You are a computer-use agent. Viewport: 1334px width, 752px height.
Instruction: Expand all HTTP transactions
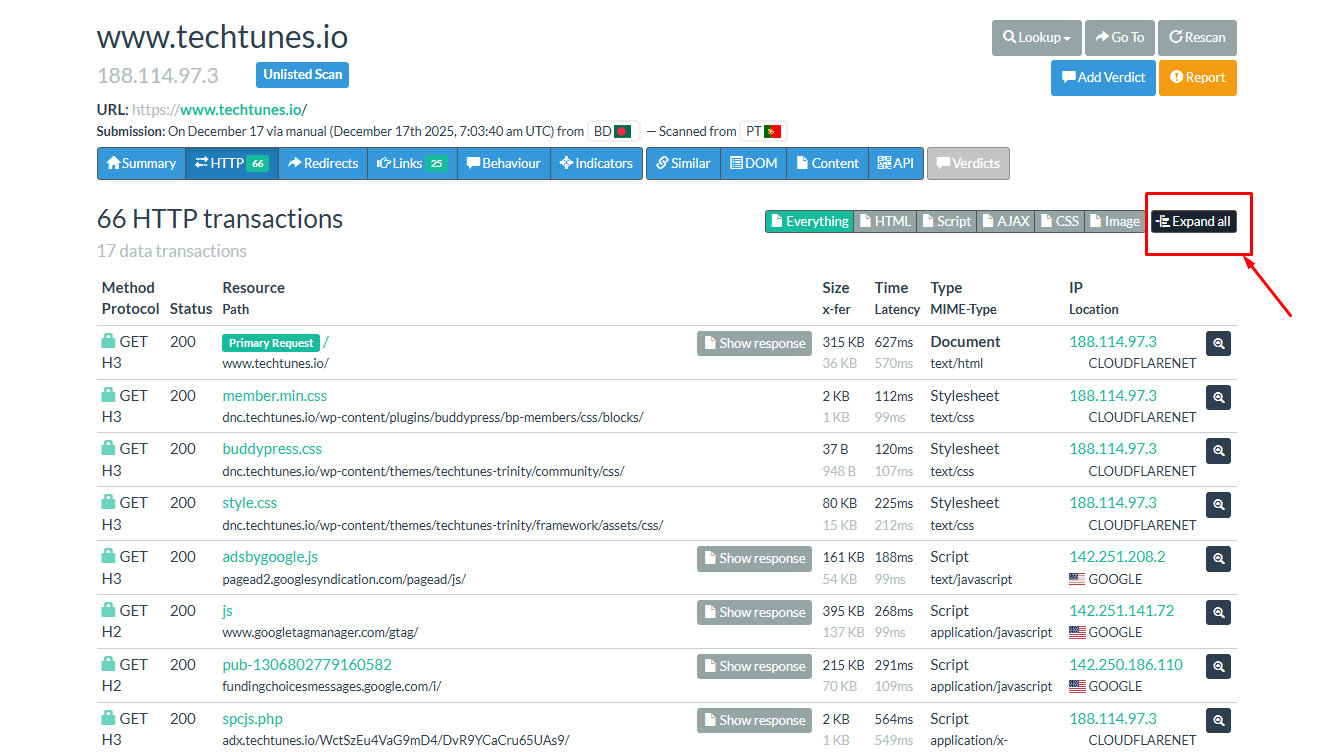(1193, 221)
